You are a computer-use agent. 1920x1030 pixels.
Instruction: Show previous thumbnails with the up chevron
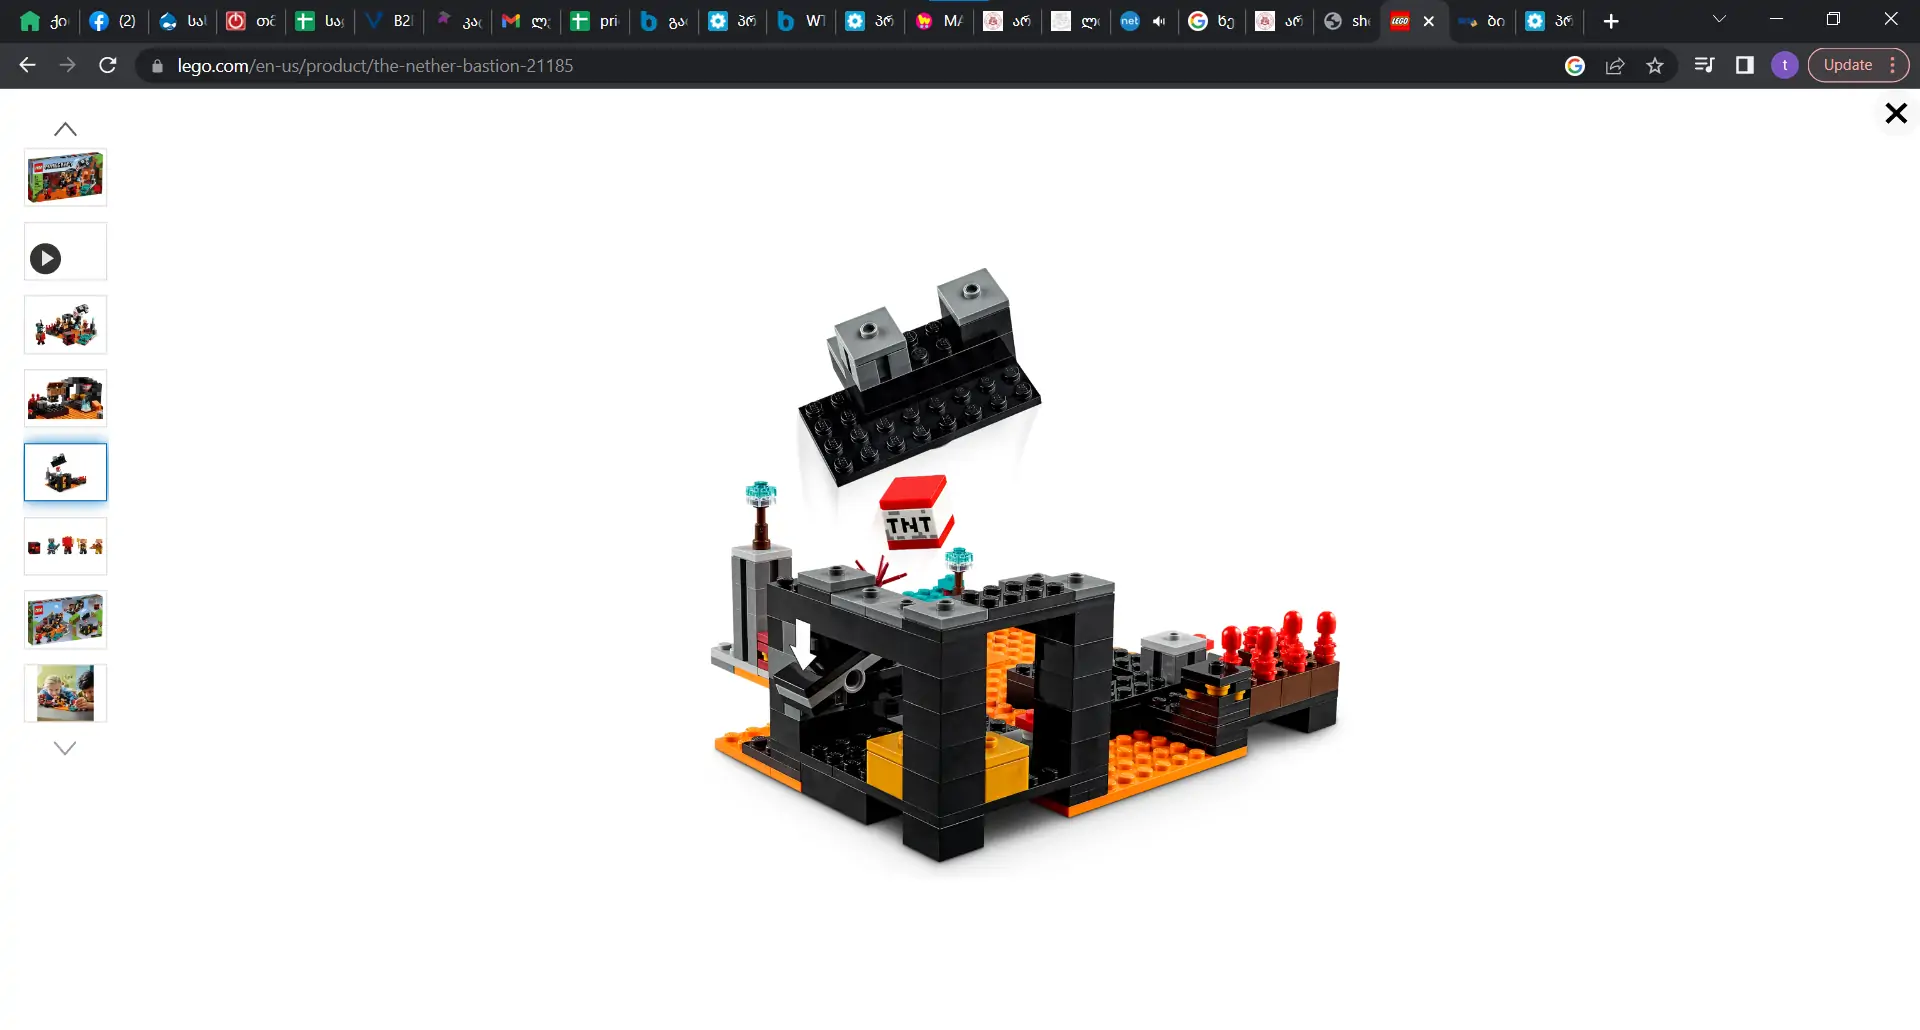click(65, 129)
